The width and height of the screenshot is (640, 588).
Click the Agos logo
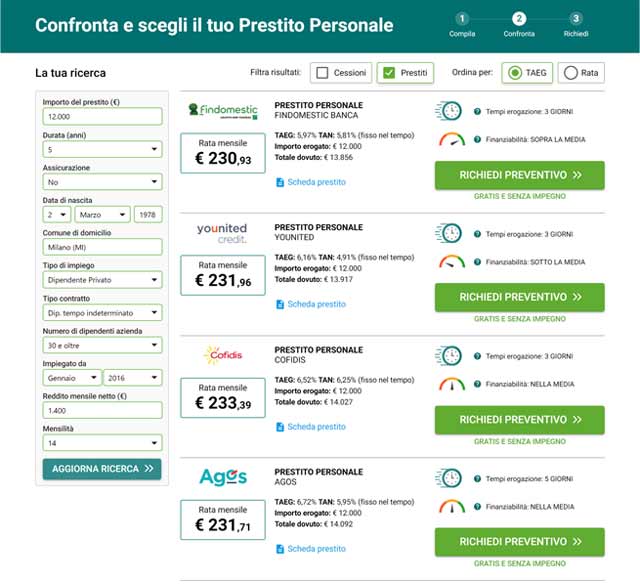(222, 477)
